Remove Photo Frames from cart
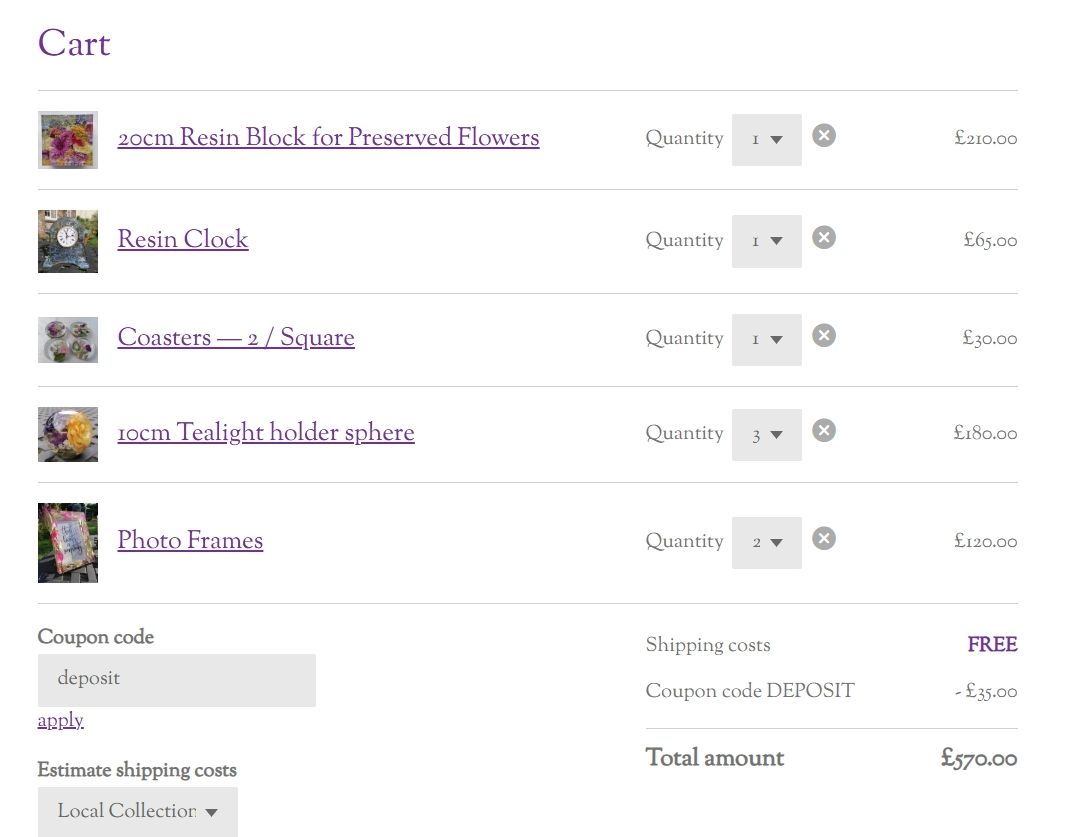 tap(824, 538)
